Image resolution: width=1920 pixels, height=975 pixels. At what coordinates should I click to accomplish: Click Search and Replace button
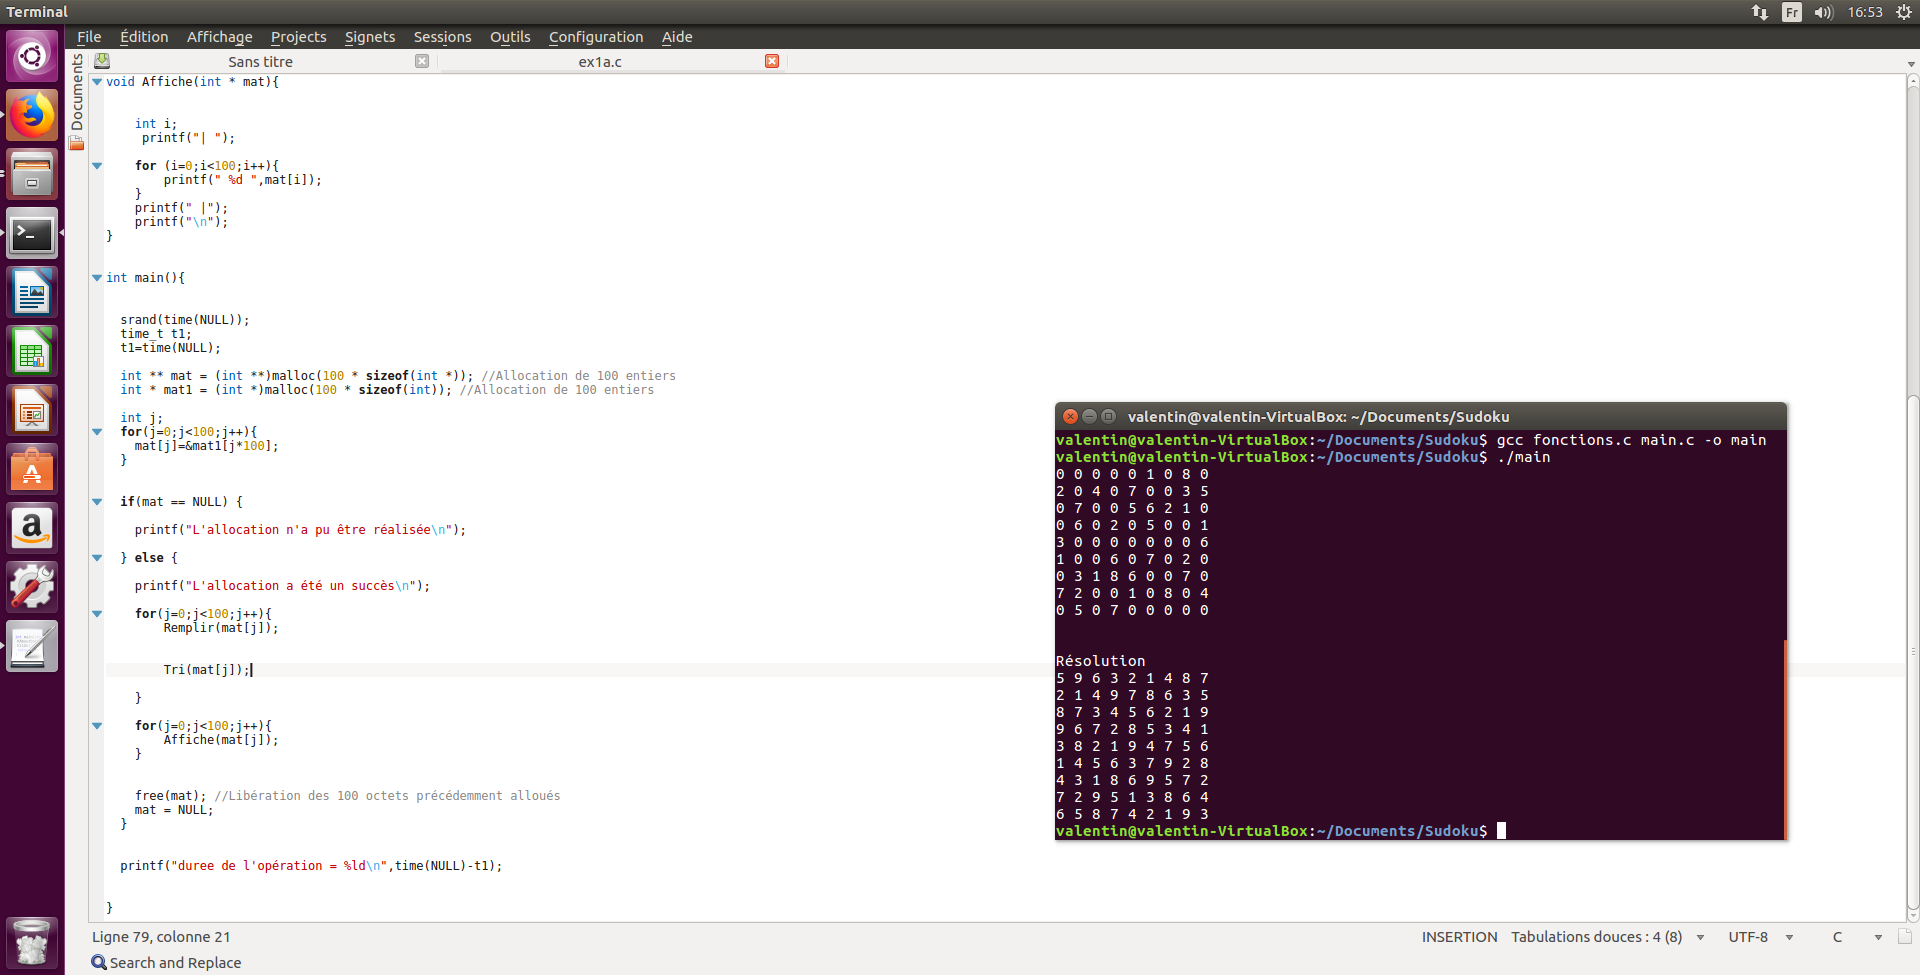(x=167, y=962)
